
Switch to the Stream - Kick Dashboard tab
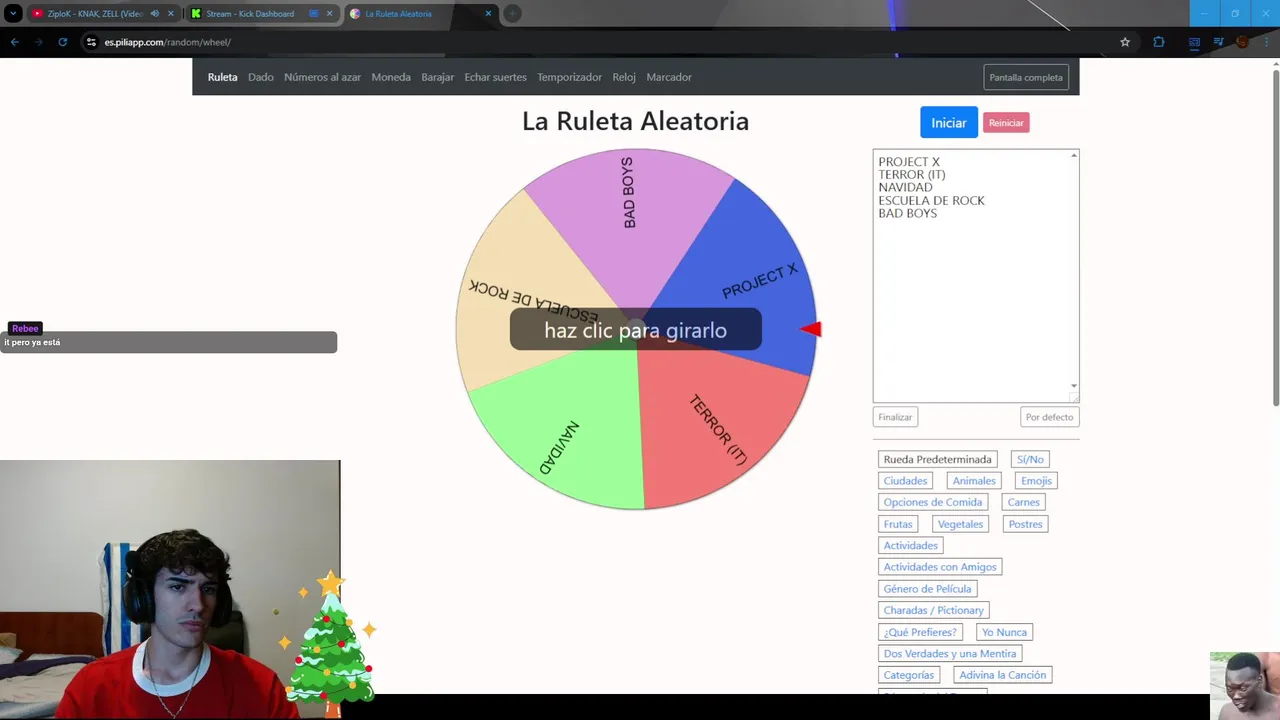click(250, 14)
